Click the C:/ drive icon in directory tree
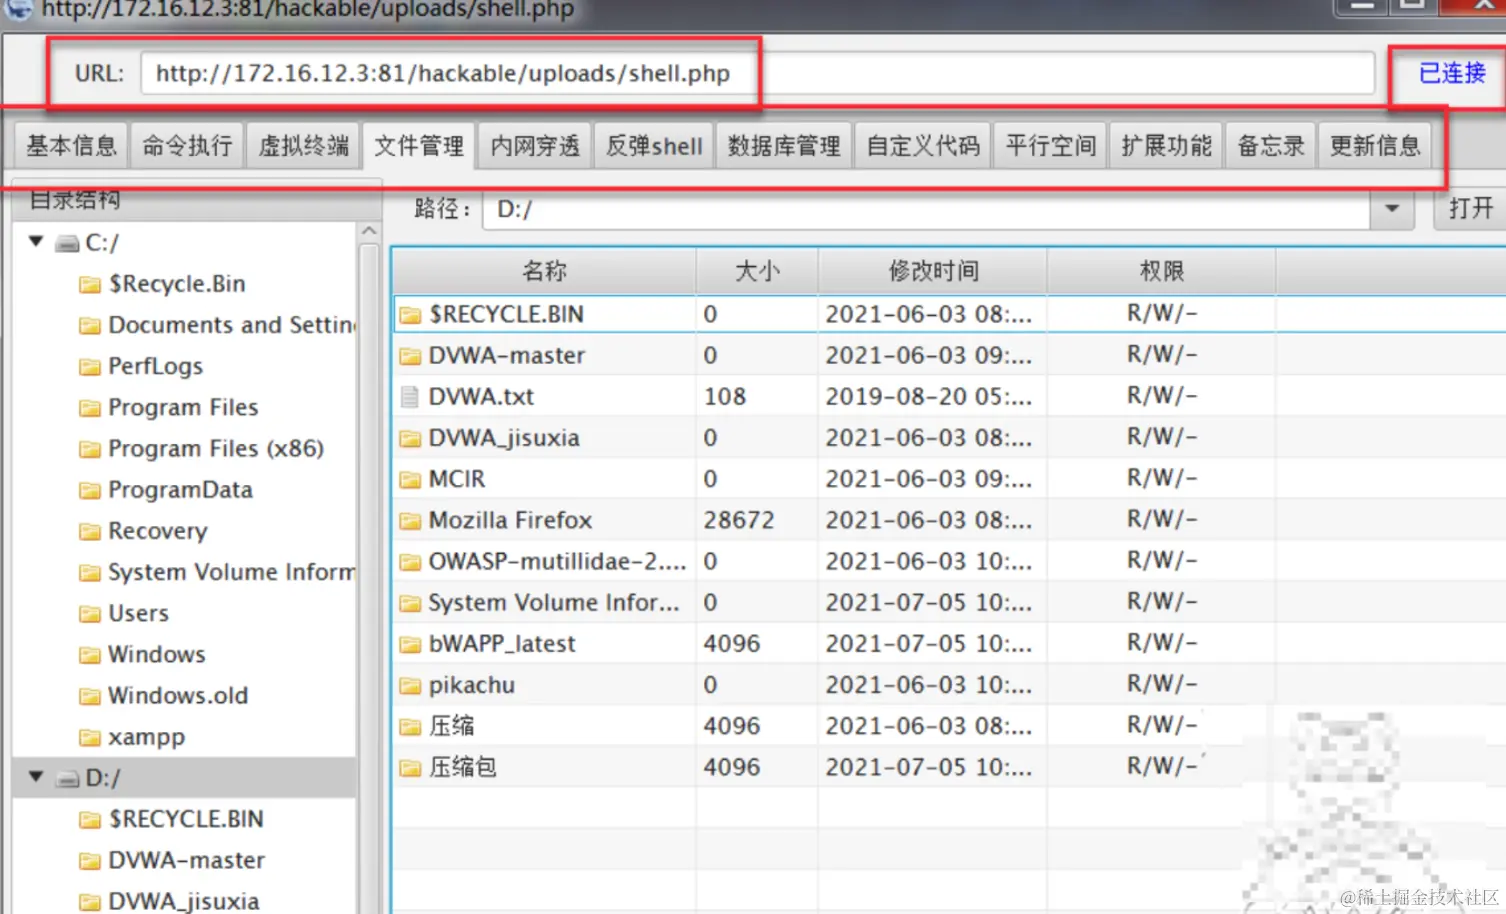 pyautogui.click(x=67, y=243)
